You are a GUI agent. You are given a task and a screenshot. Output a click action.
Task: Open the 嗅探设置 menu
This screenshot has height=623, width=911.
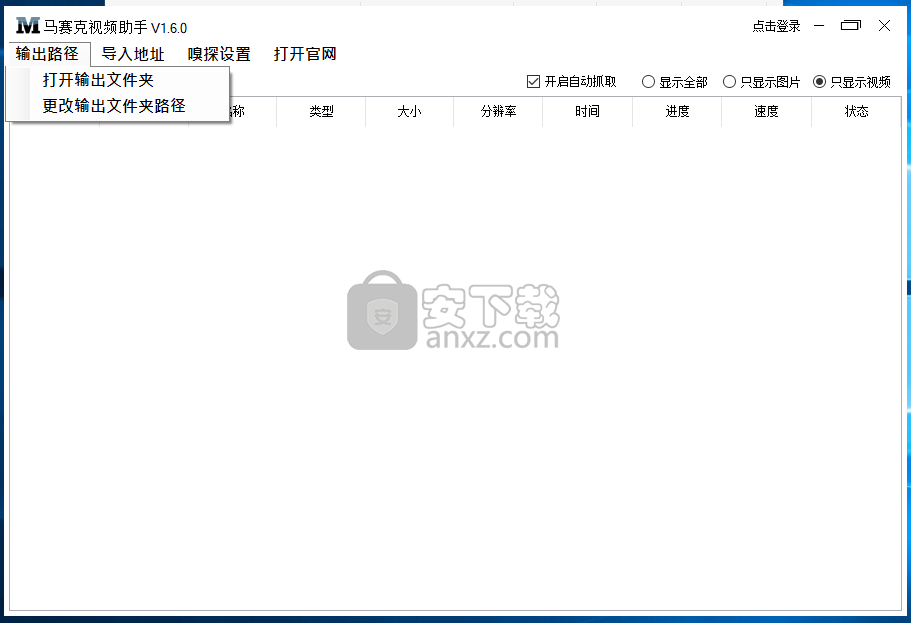219,54
